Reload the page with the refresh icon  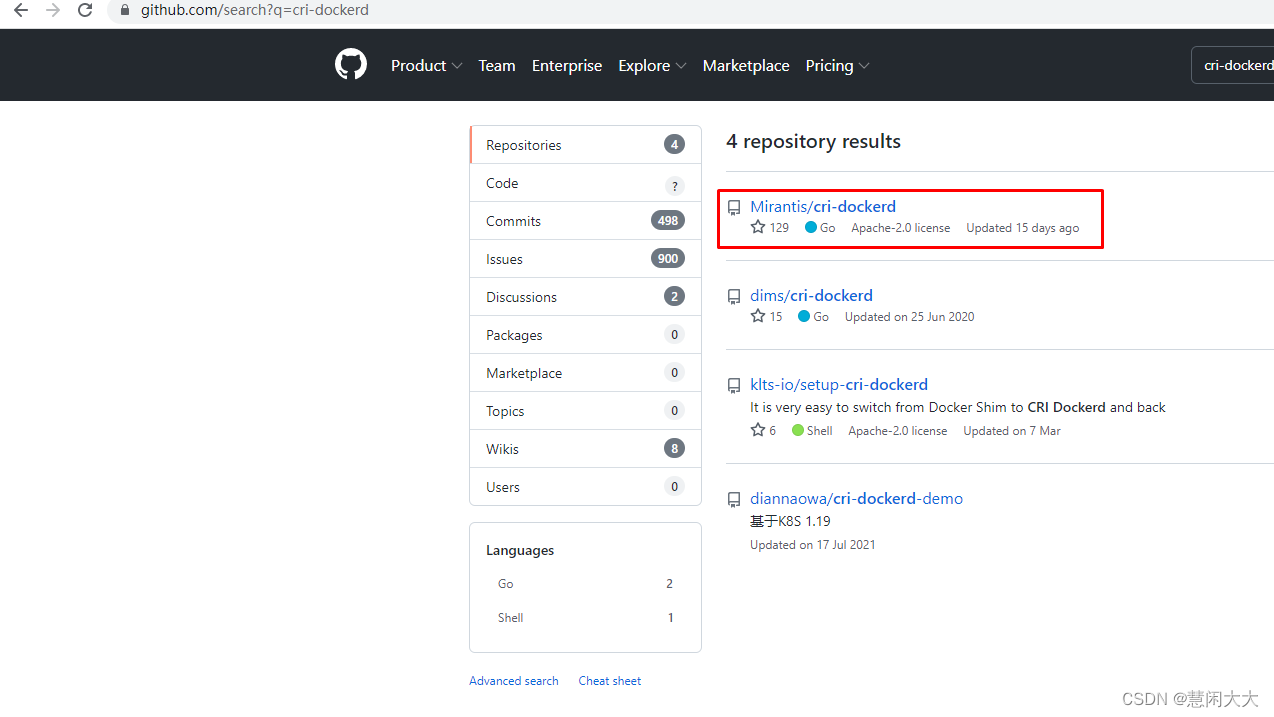tap(85, 10)
